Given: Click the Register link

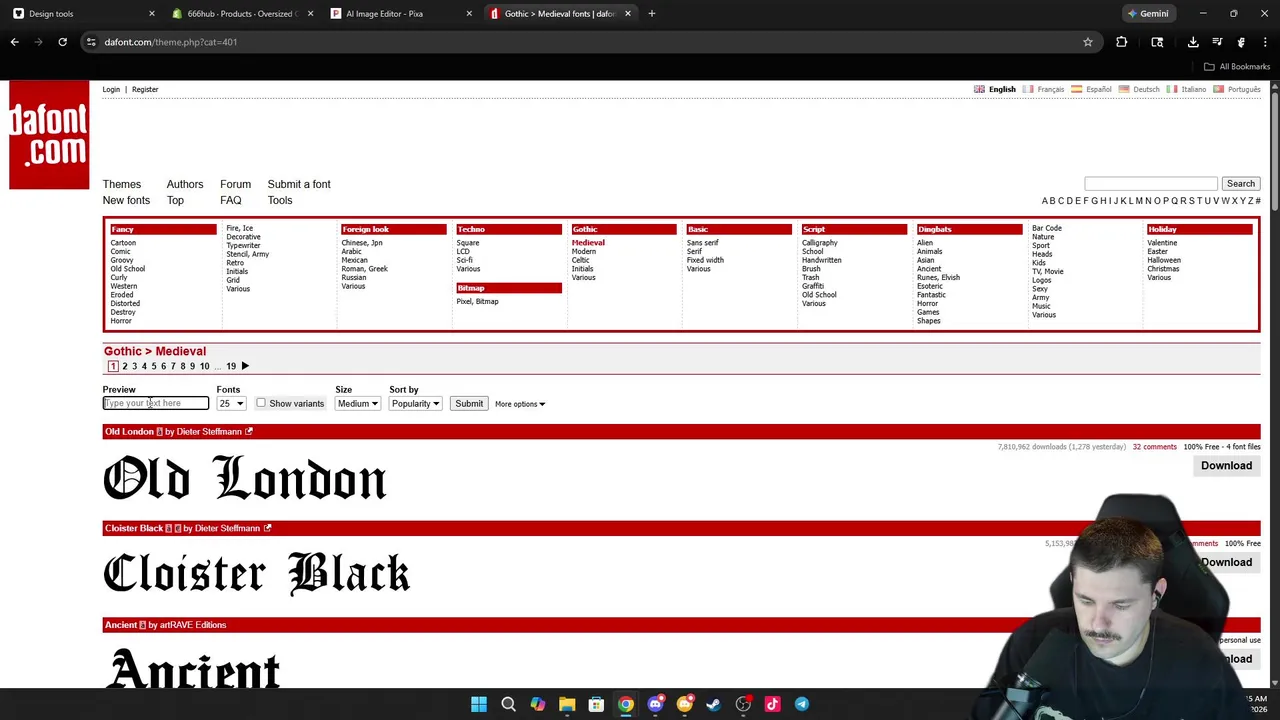Looking at the screenshot, I should [x=145, y=89].
